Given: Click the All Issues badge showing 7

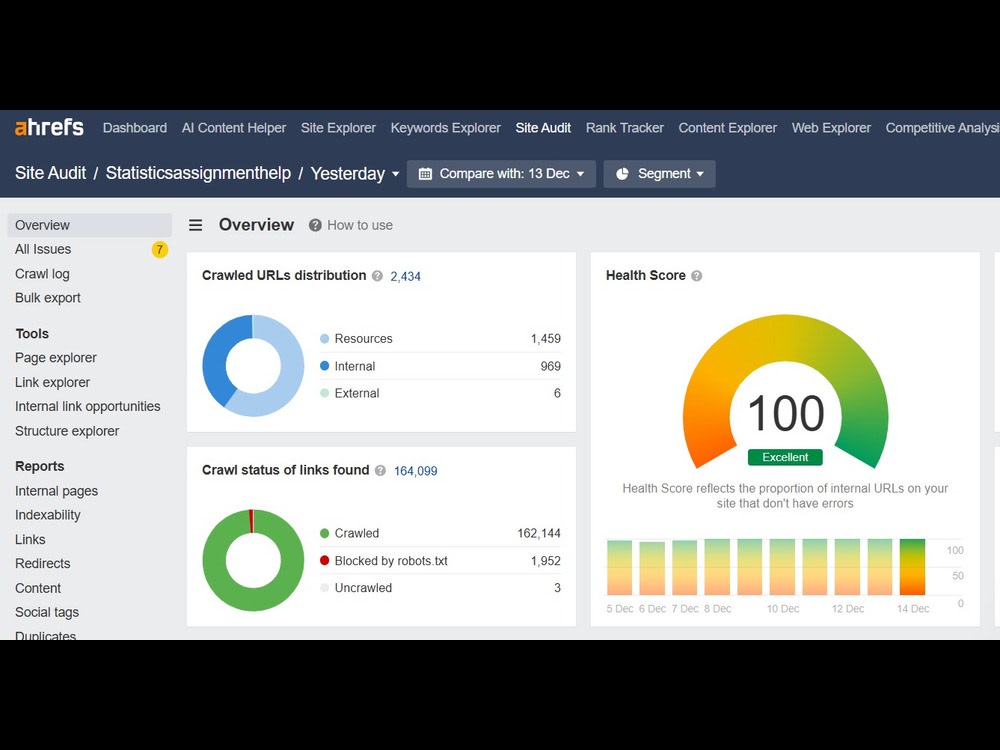Looking at the screenshot, I should coord(159,249).
